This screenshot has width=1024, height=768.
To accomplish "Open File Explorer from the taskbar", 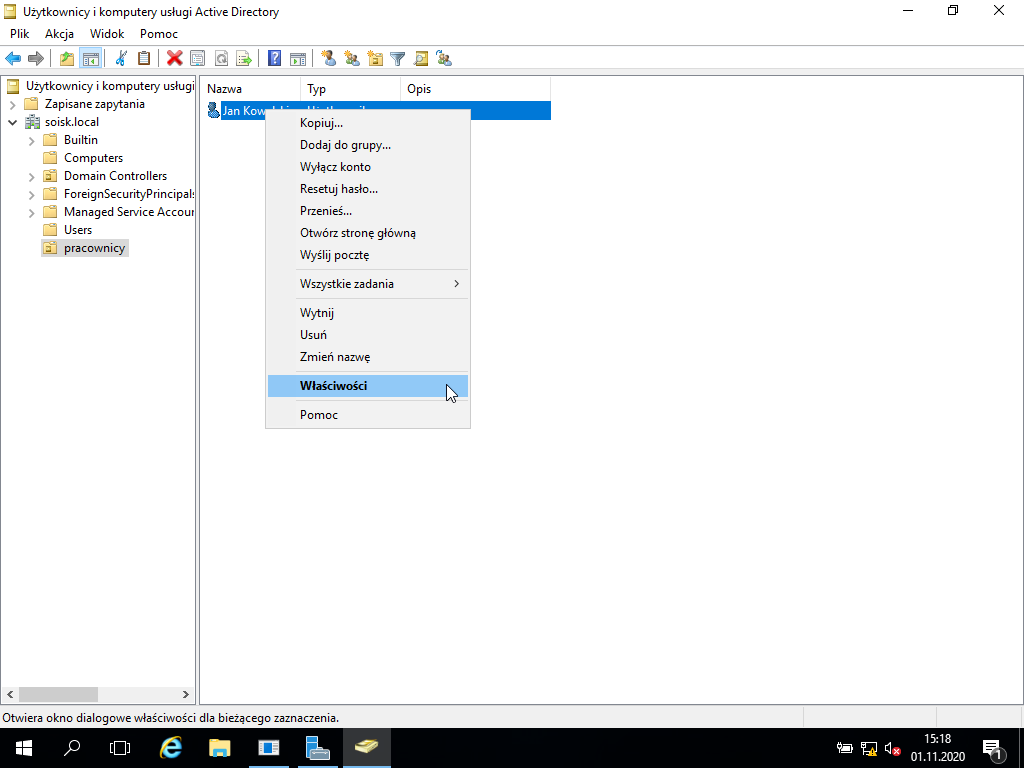I will (x=219, y=748).
